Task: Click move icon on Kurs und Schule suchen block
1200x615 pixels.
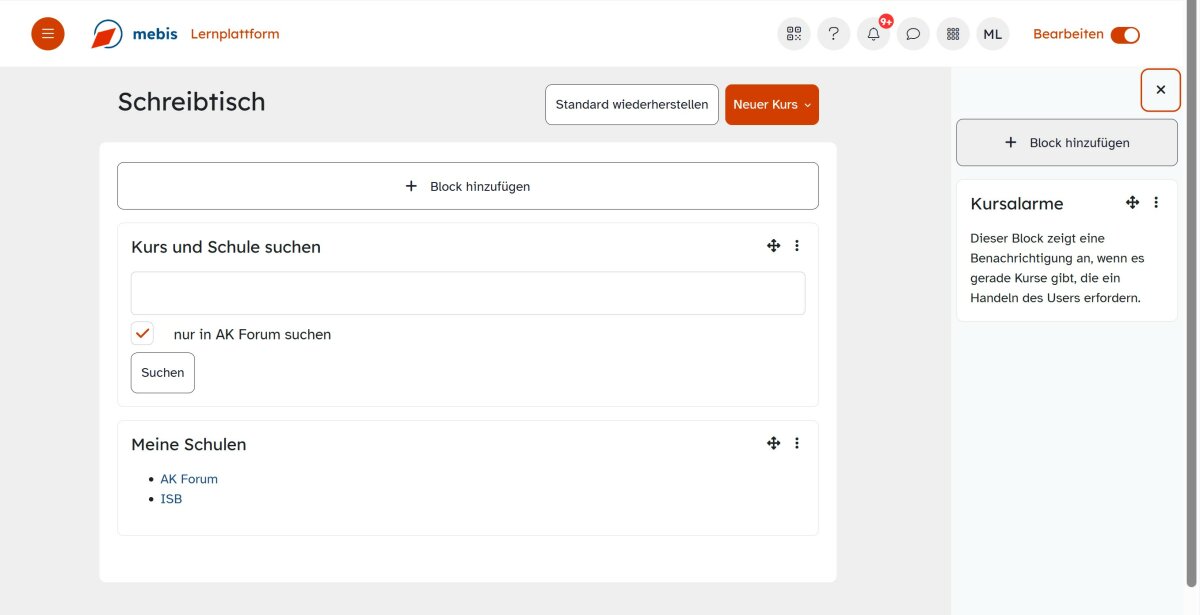Action: tap(773, 246)
